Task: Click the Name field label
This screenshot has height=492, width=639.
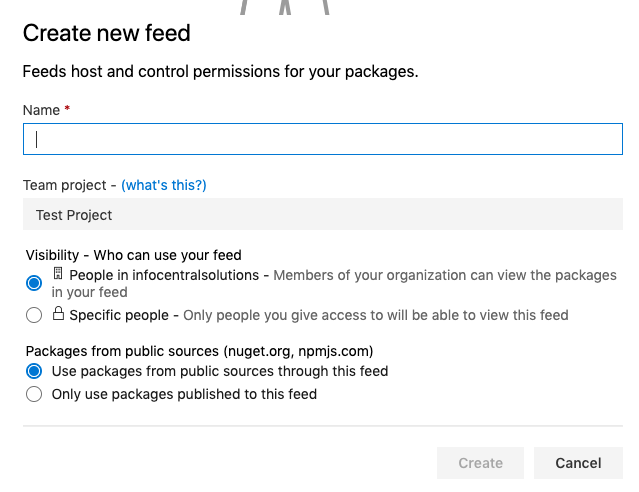Action: click(x=42, y=110)
